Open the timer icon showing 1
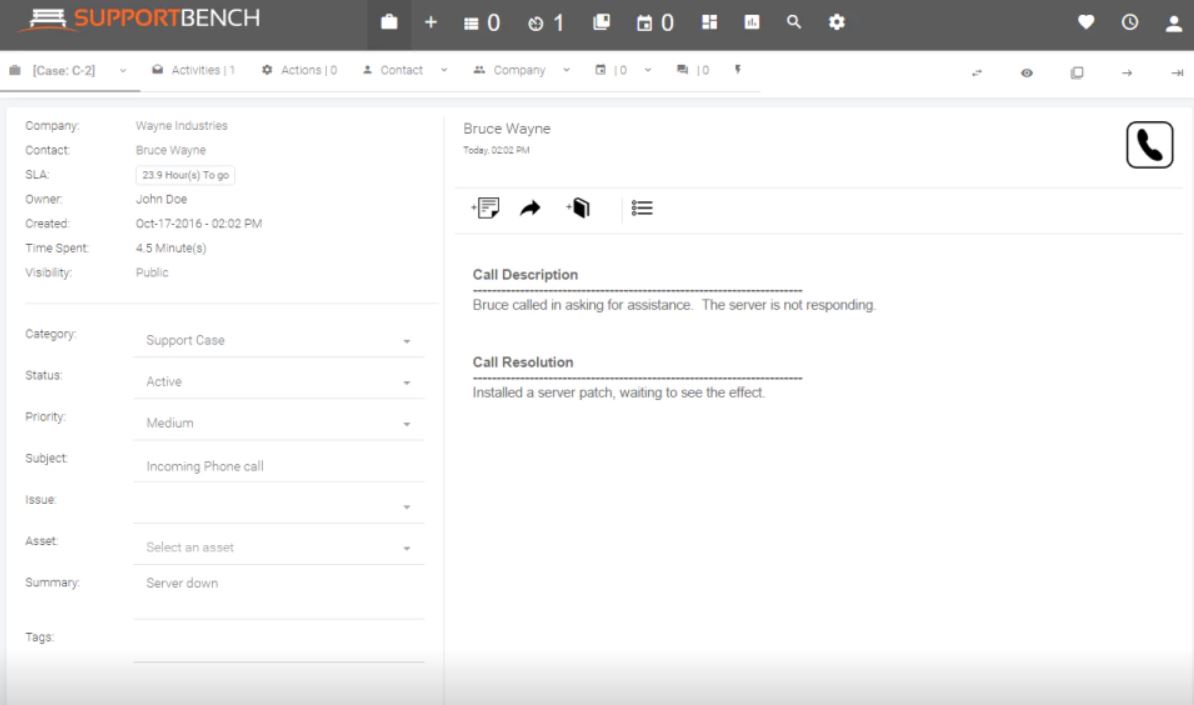Viewport: 1194px width, 705px height. [x=545, y=23]
